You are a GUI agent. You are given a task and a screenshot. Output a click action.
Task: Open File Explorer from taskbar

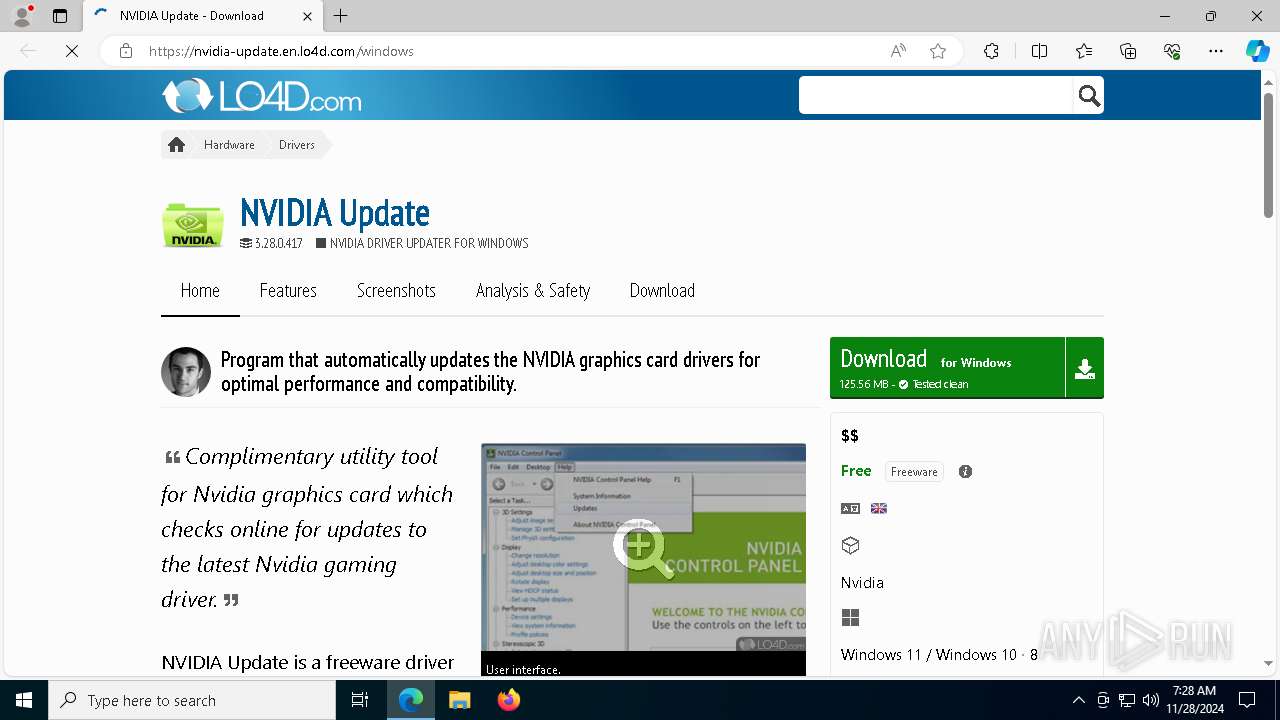(x=459, y=700)
